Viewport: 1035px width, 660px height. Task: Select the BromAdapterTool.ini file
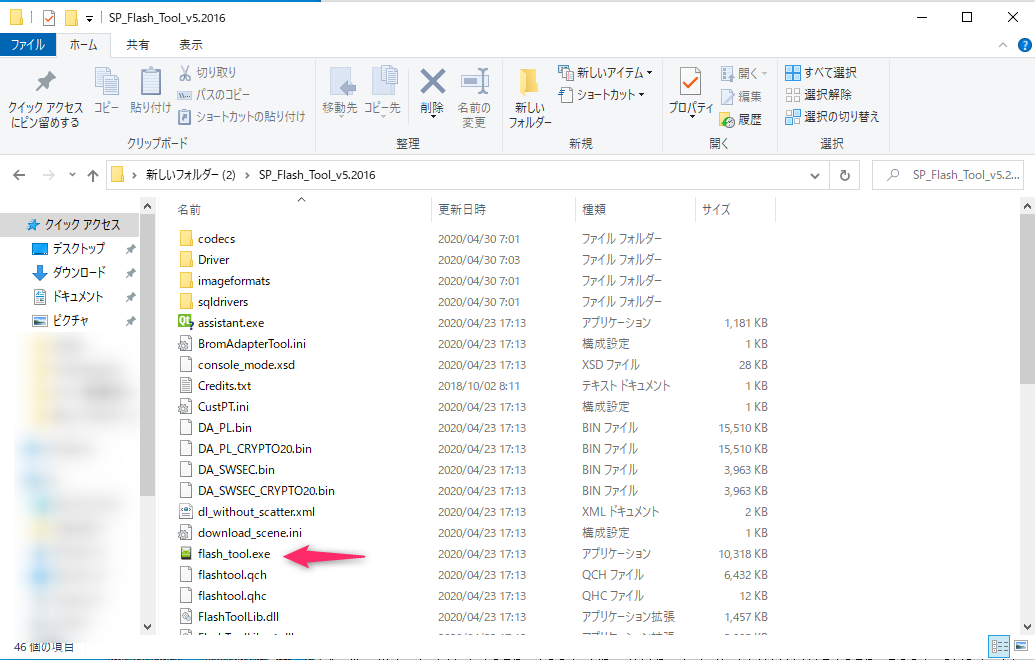(251, 343)
